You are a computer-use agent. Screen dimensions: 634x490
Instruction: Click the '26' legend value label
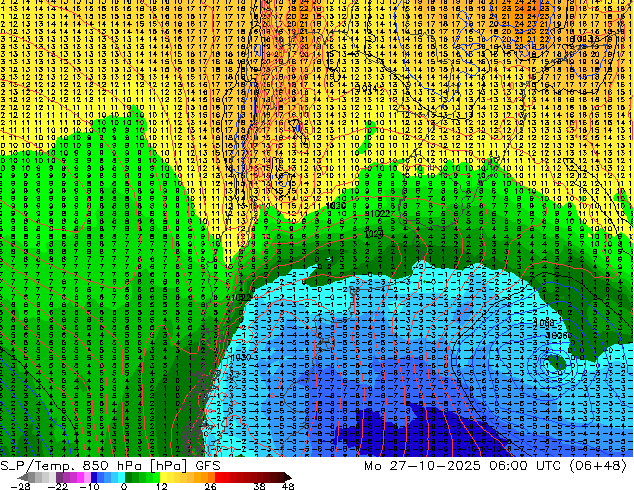210,486
